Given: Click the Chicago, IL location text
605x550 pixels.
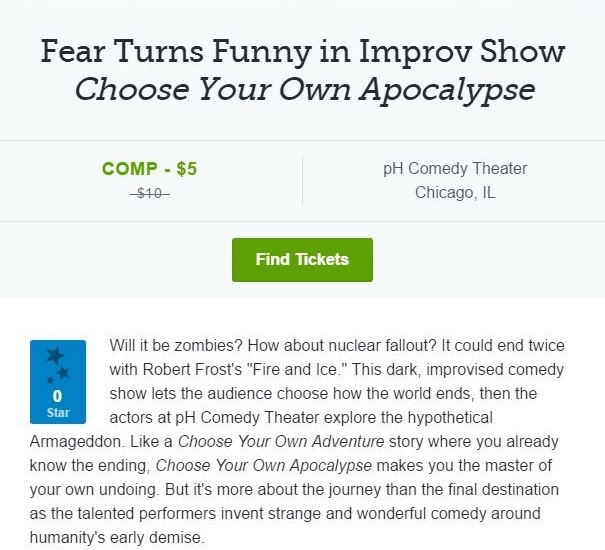Looking at the screenshot, I should 455,192.
